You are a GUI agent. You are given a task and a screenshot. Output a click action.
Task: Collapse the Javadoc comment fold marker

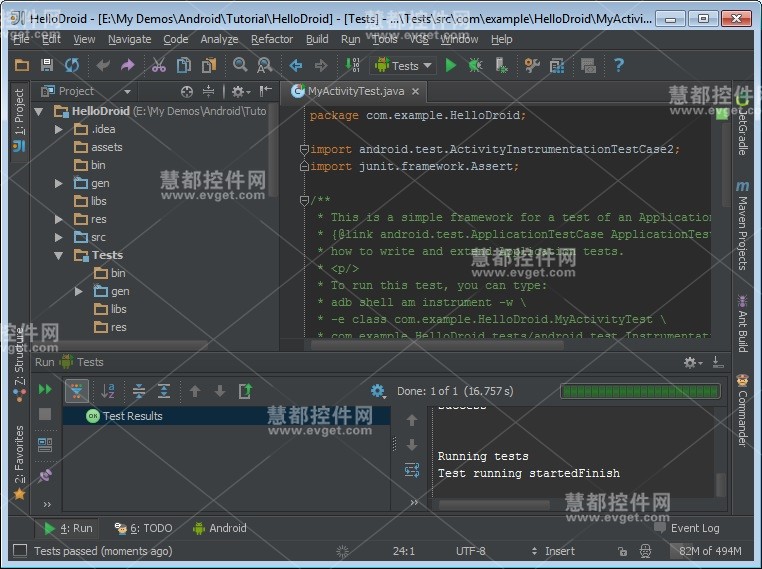click(x=304, y=200)
